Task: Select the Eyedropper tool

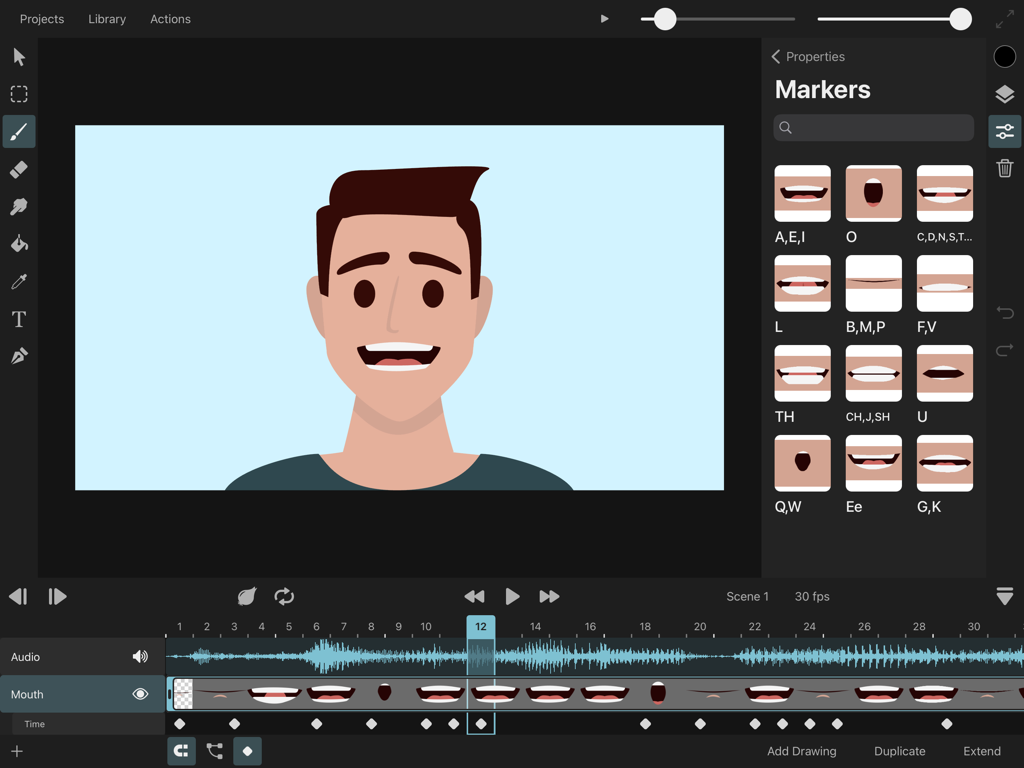Action: coord(18,281)
